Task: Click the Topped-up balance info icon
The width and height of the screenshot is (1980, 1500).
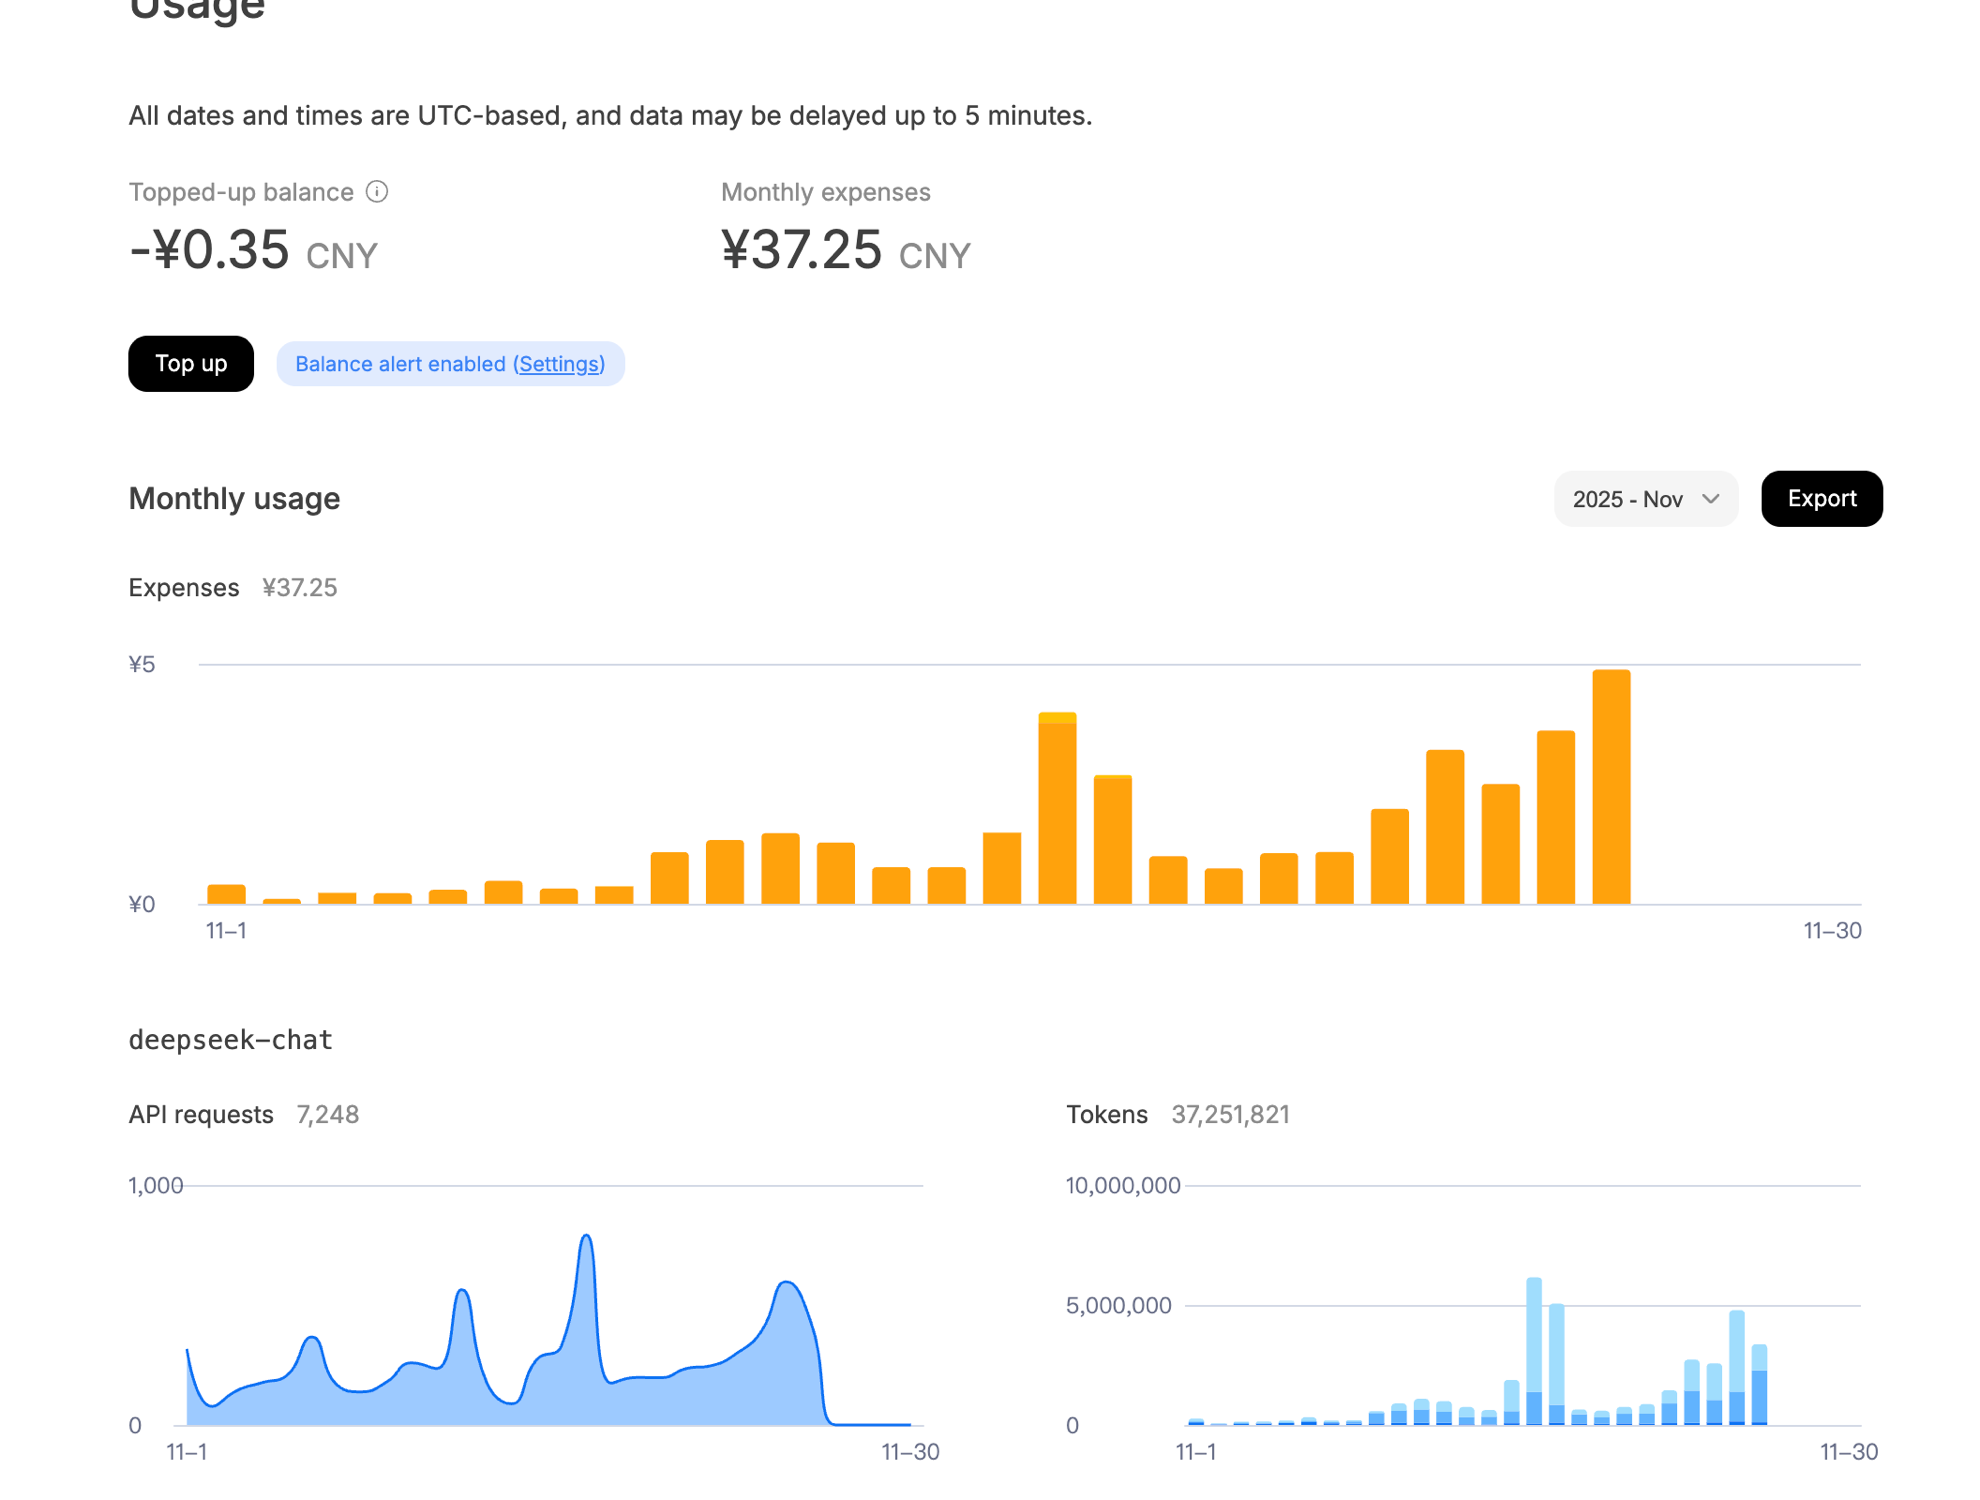Action: click(x=377, y=192)
